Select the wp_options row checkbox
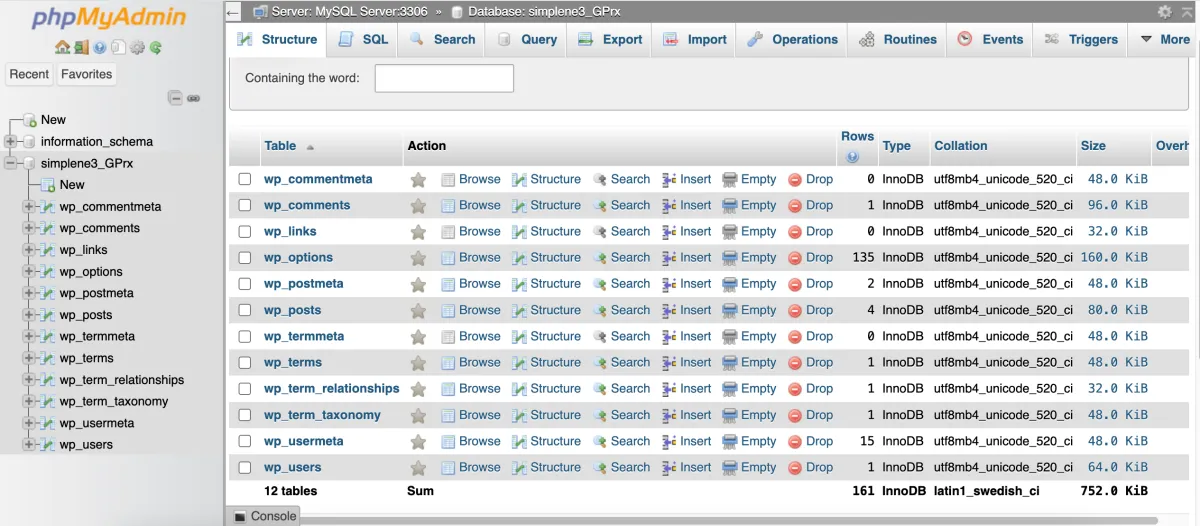 [245, 257]
